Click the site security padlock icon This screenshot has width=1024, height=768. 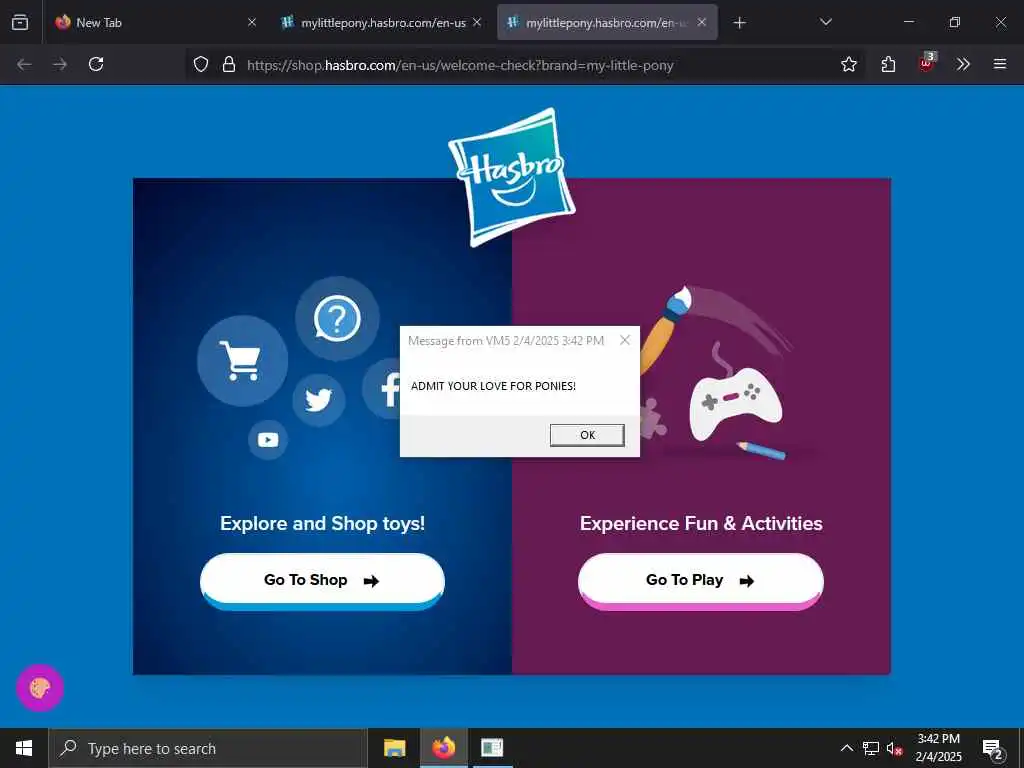(229, 64)
